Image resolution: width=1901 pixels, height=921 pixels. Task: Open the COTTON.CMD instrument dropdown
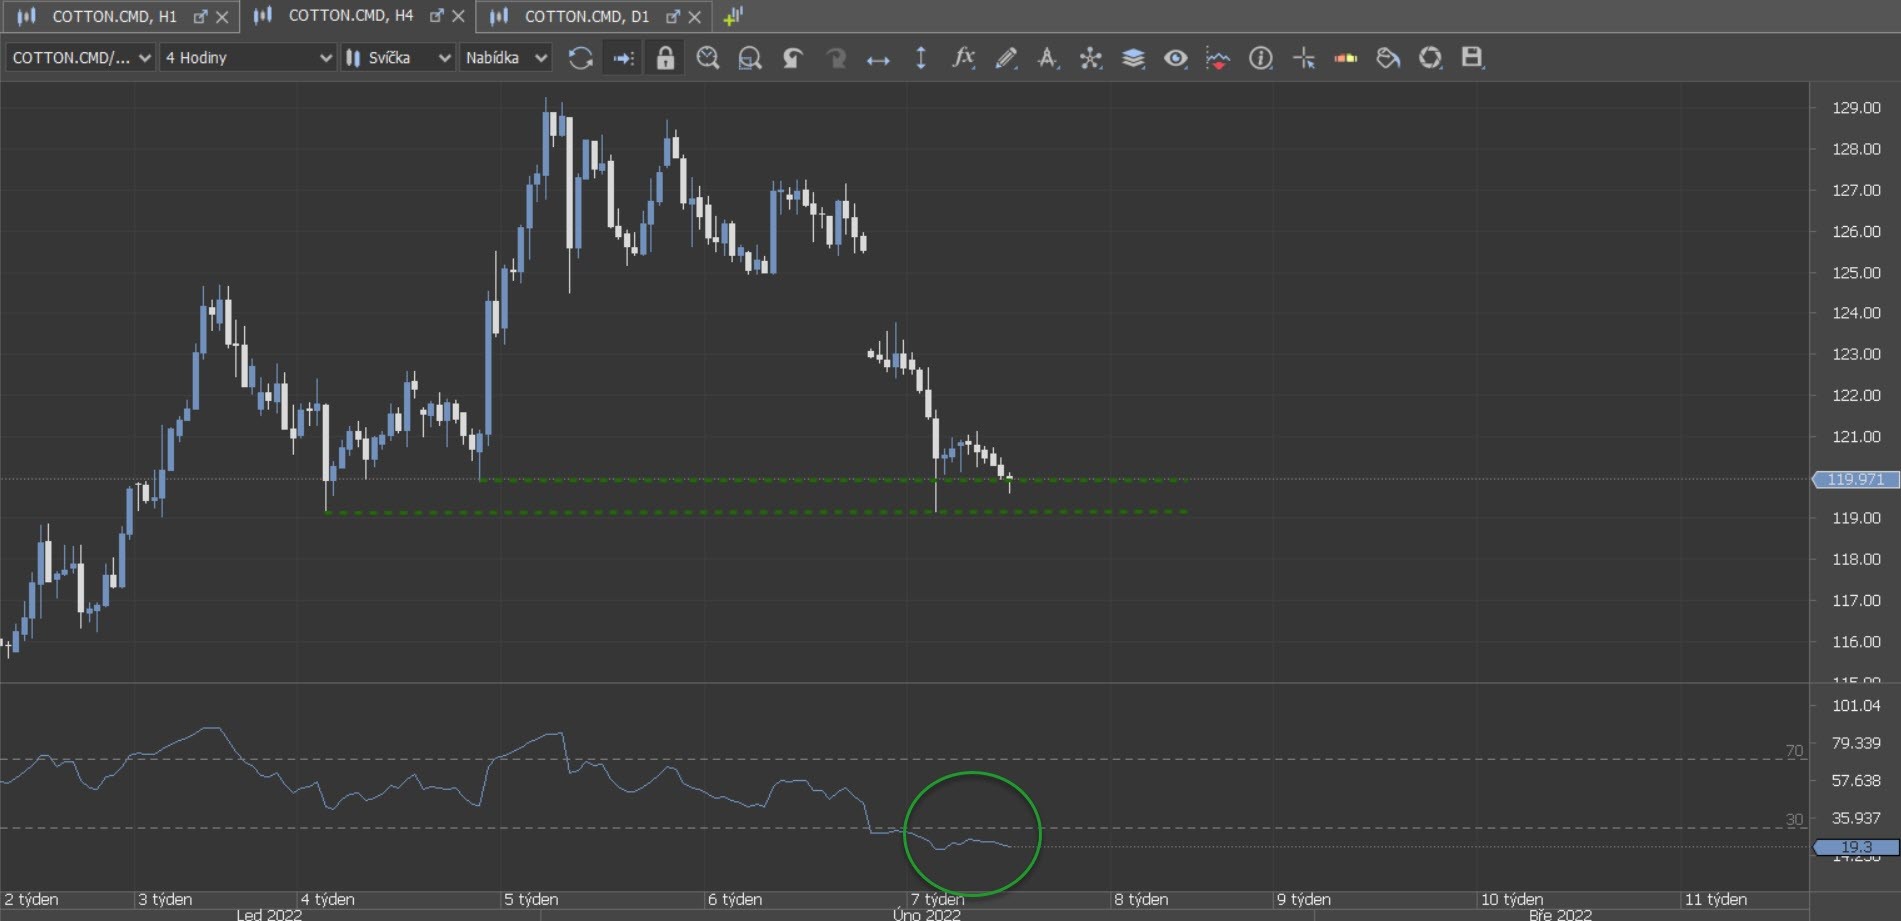pyautogui.click(x=81, y=58)
